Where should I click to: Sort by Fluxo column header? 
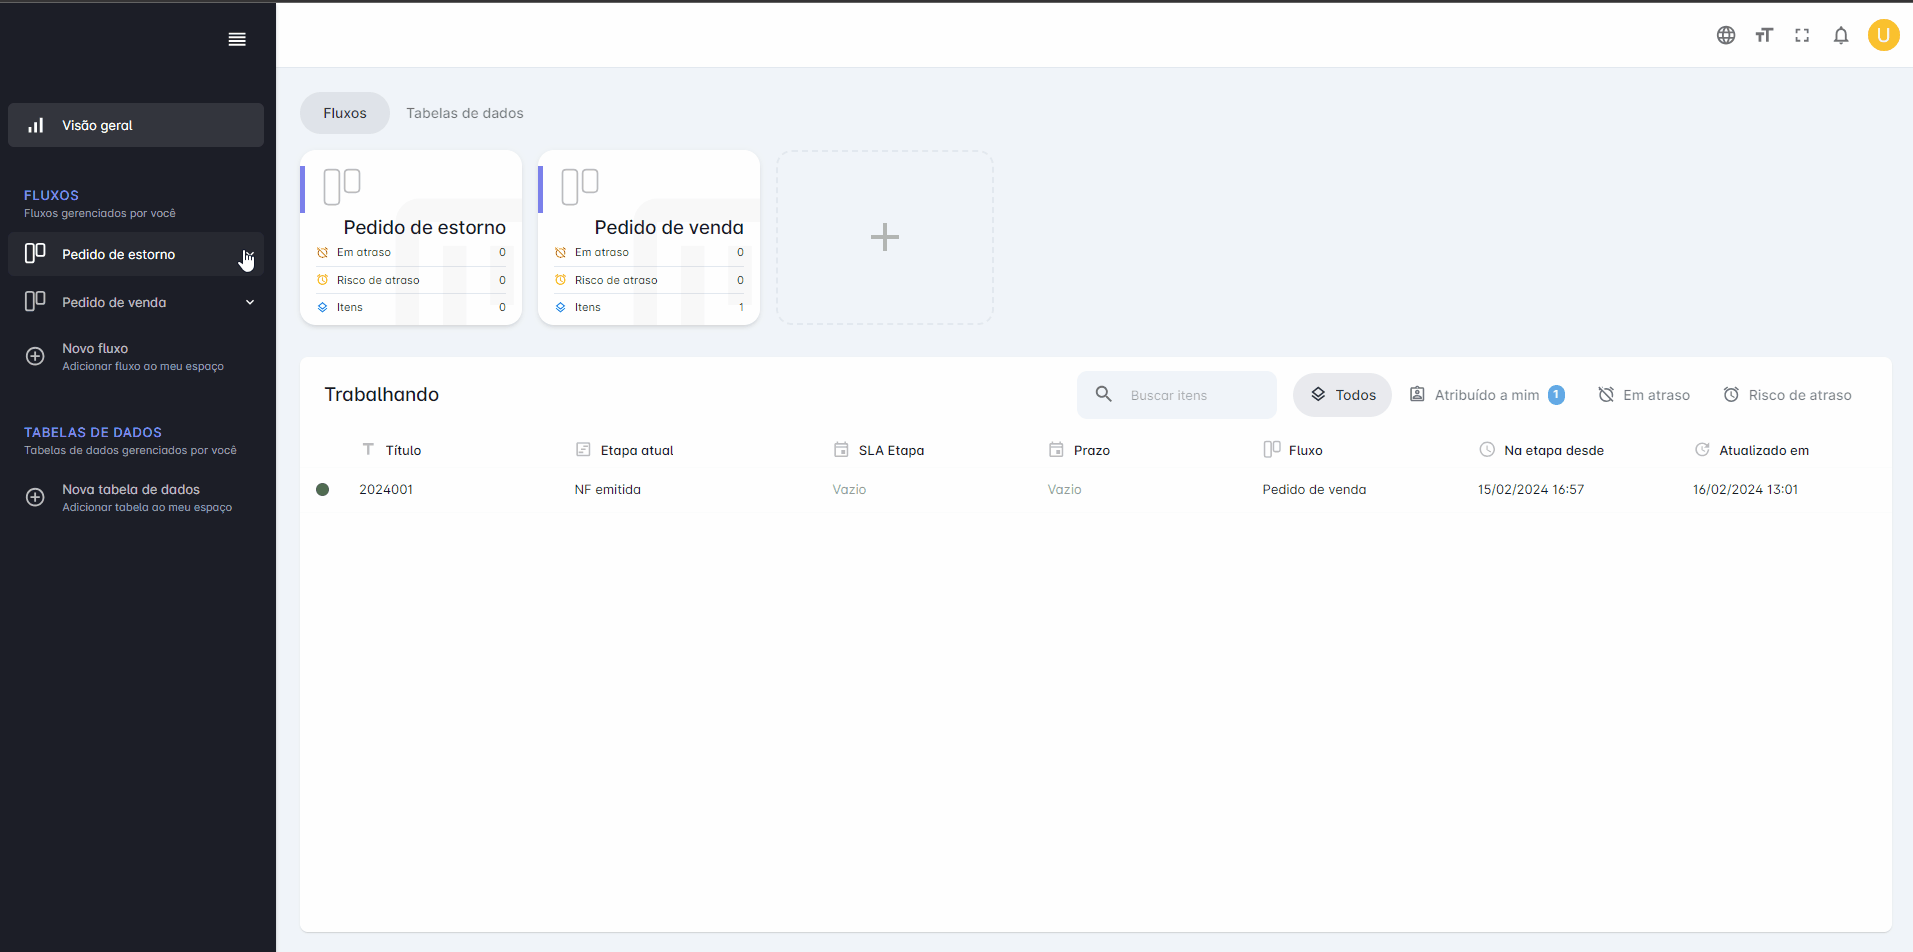point(1293,450)
